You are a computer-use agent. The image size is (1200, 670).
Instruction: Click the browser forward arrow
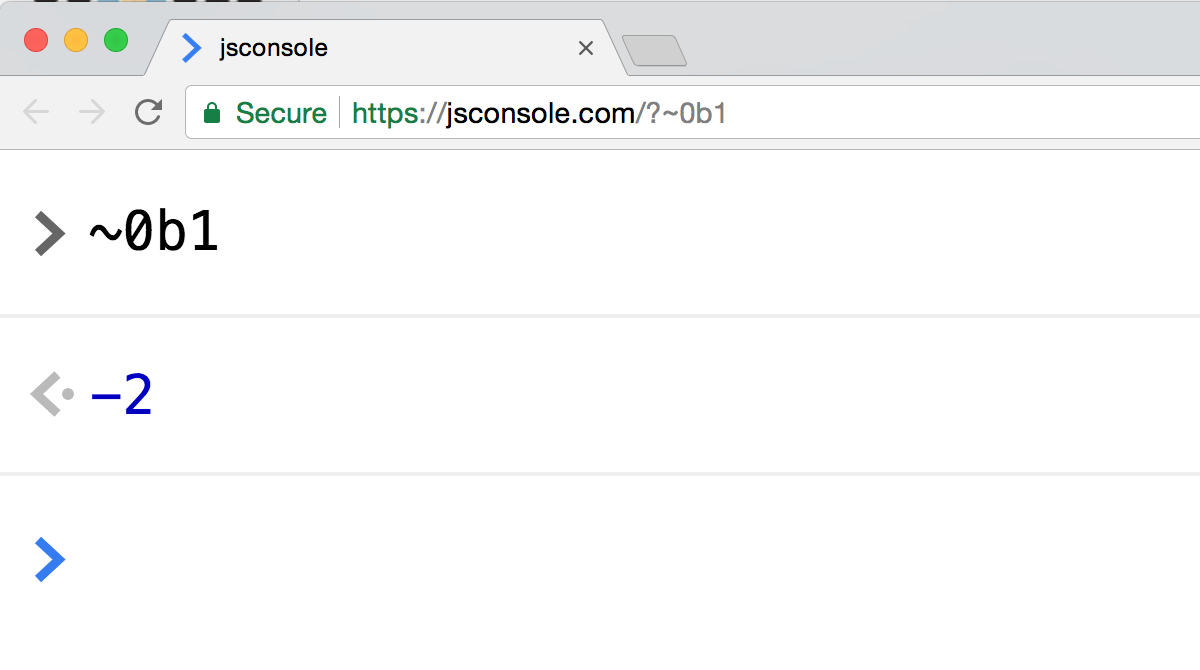[92, 112]
